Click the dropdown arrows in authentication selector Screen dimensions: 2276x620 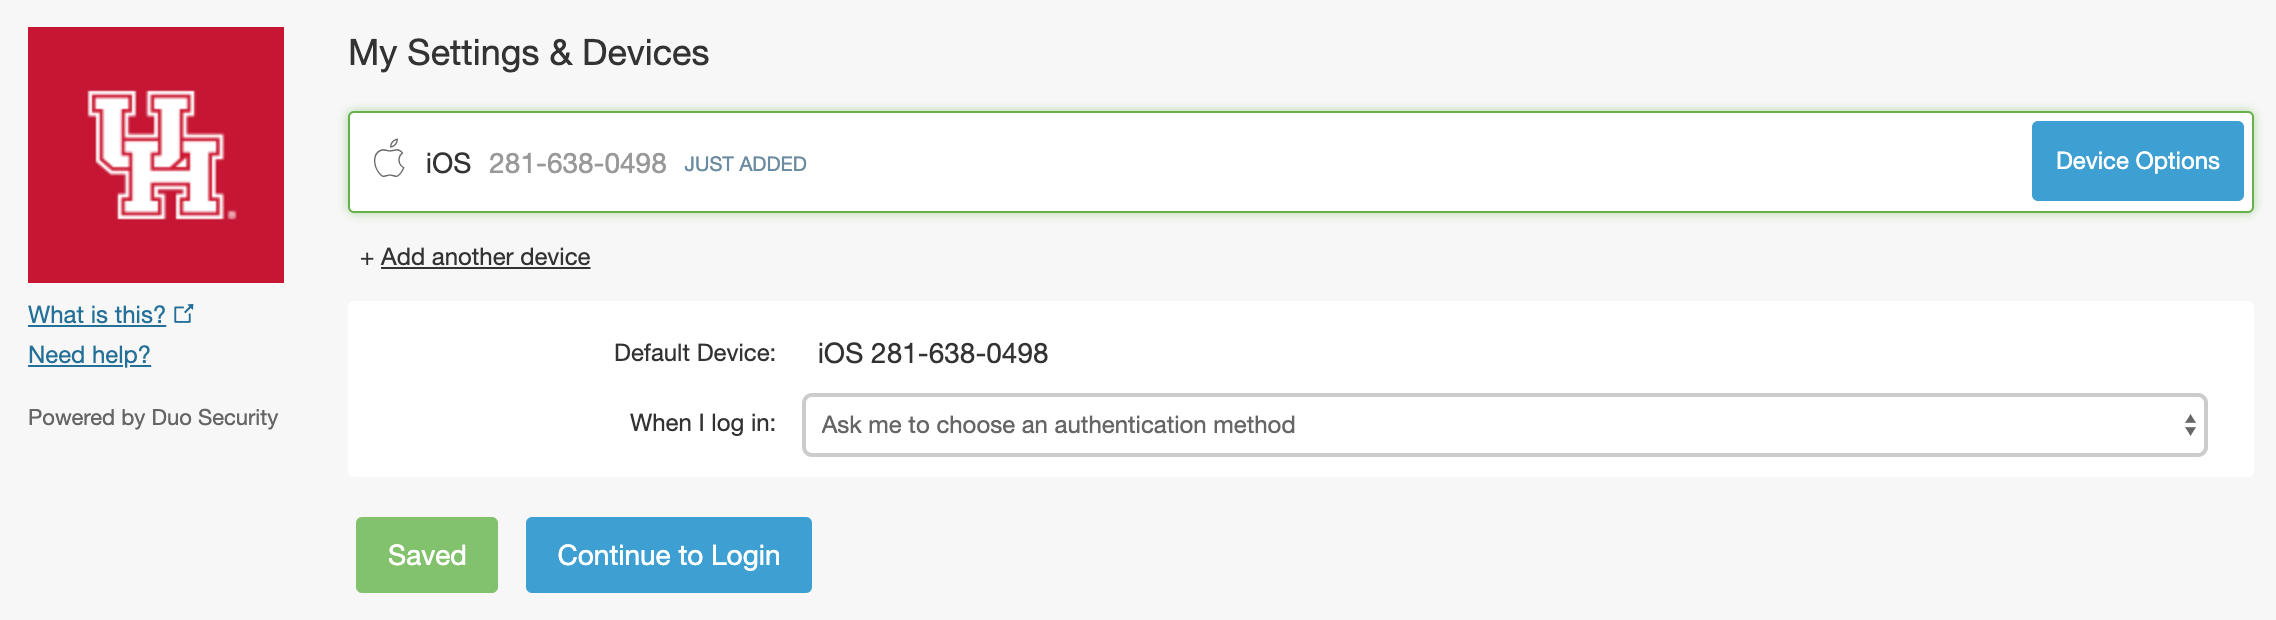coord(2189,425)
